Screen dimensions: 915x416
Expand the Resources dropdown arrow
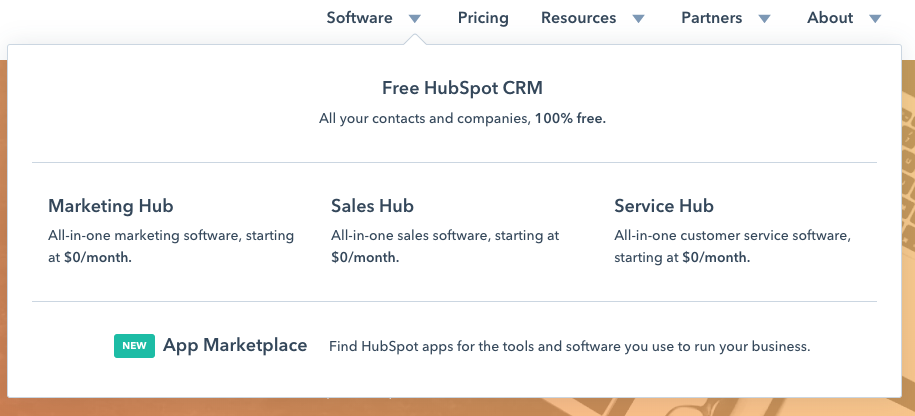[639, 18]
